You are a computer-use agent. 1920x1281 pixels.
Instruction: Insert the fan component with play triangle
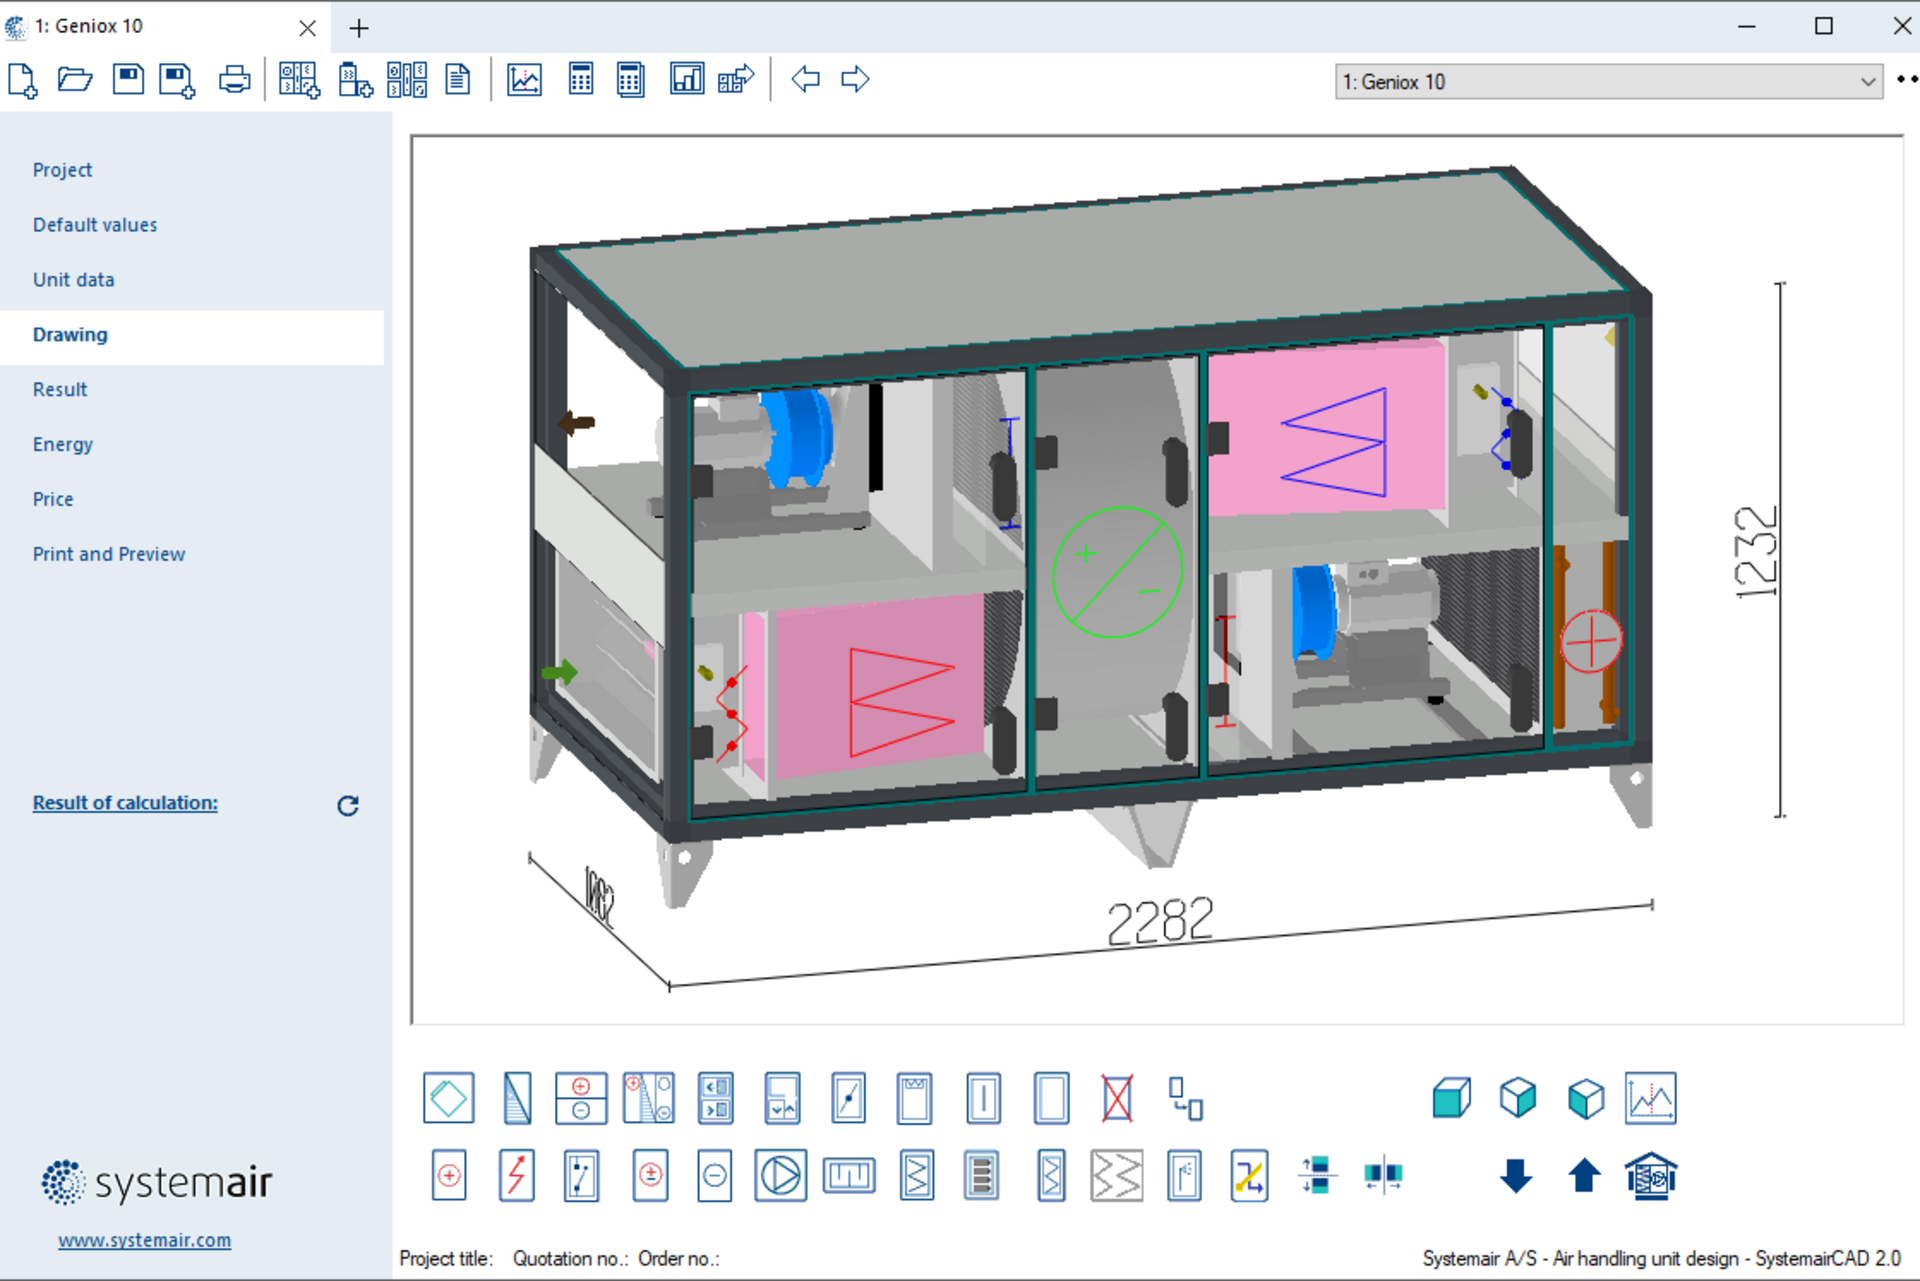781,1175
